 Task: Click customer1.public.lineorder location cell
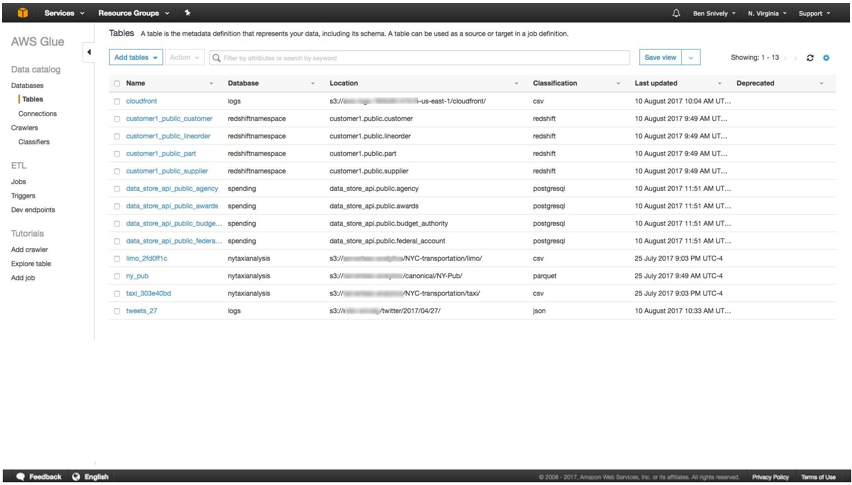click(370, 136)
